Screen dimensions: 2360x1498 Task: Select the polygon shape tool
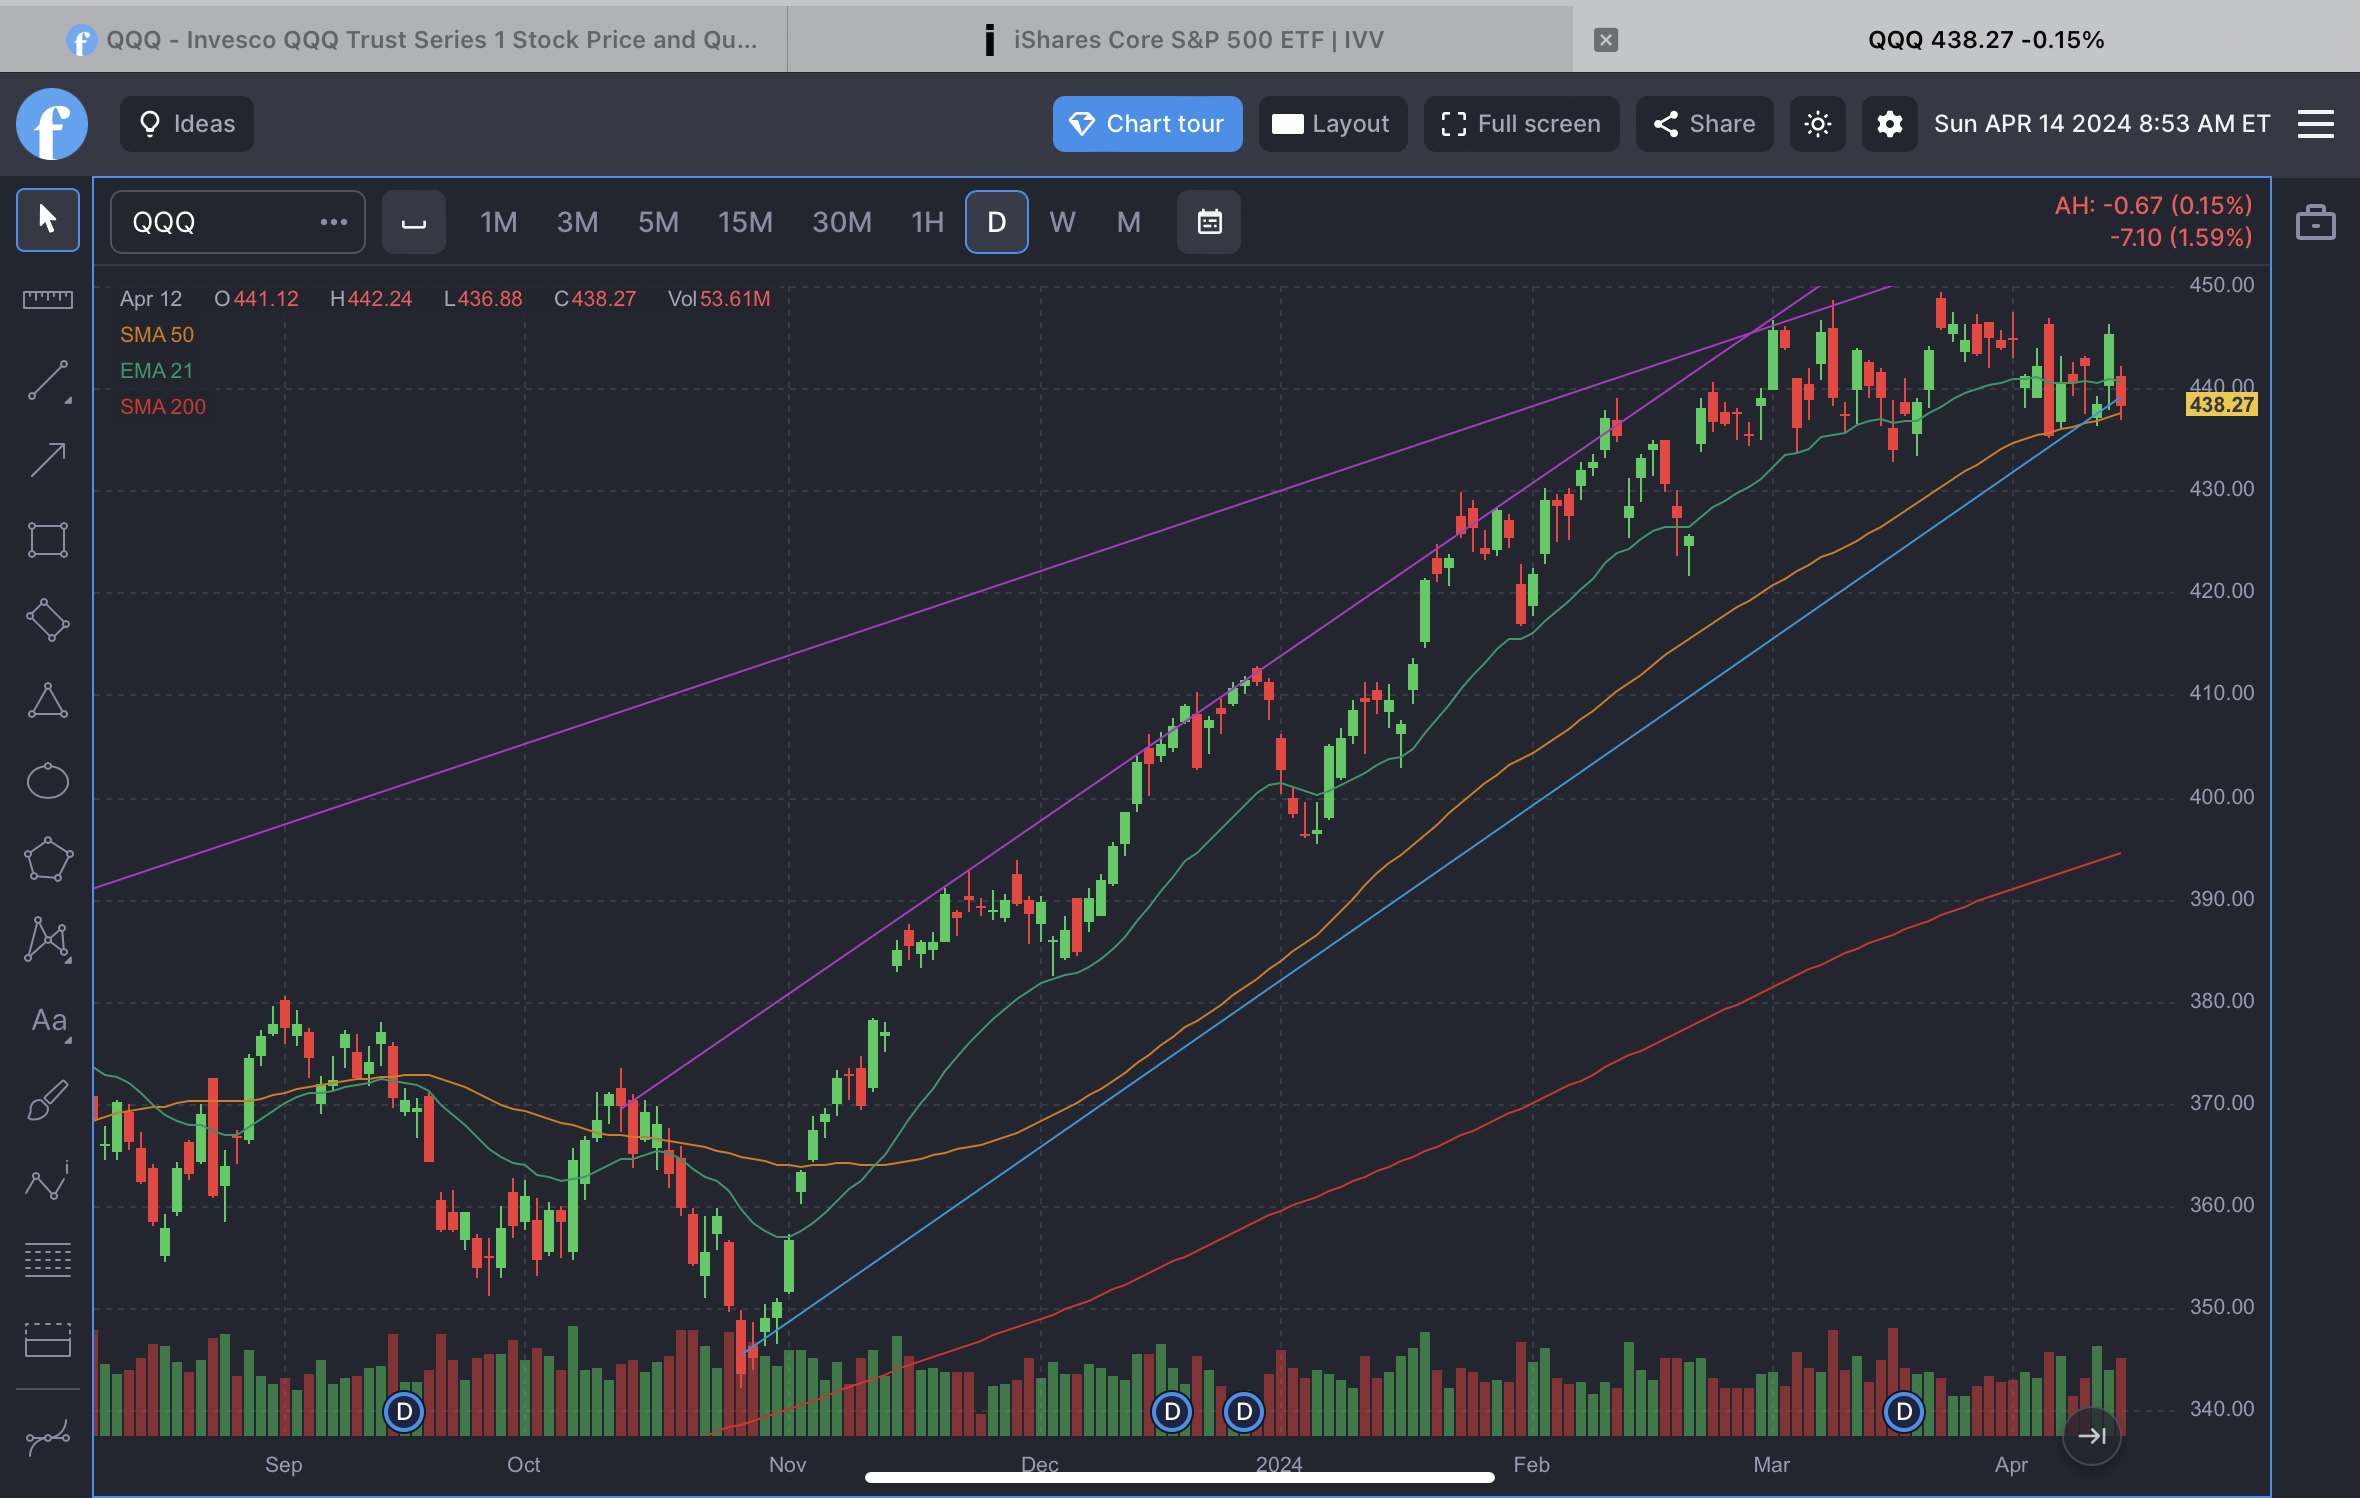pyautogui.click(x=47, y=860)
